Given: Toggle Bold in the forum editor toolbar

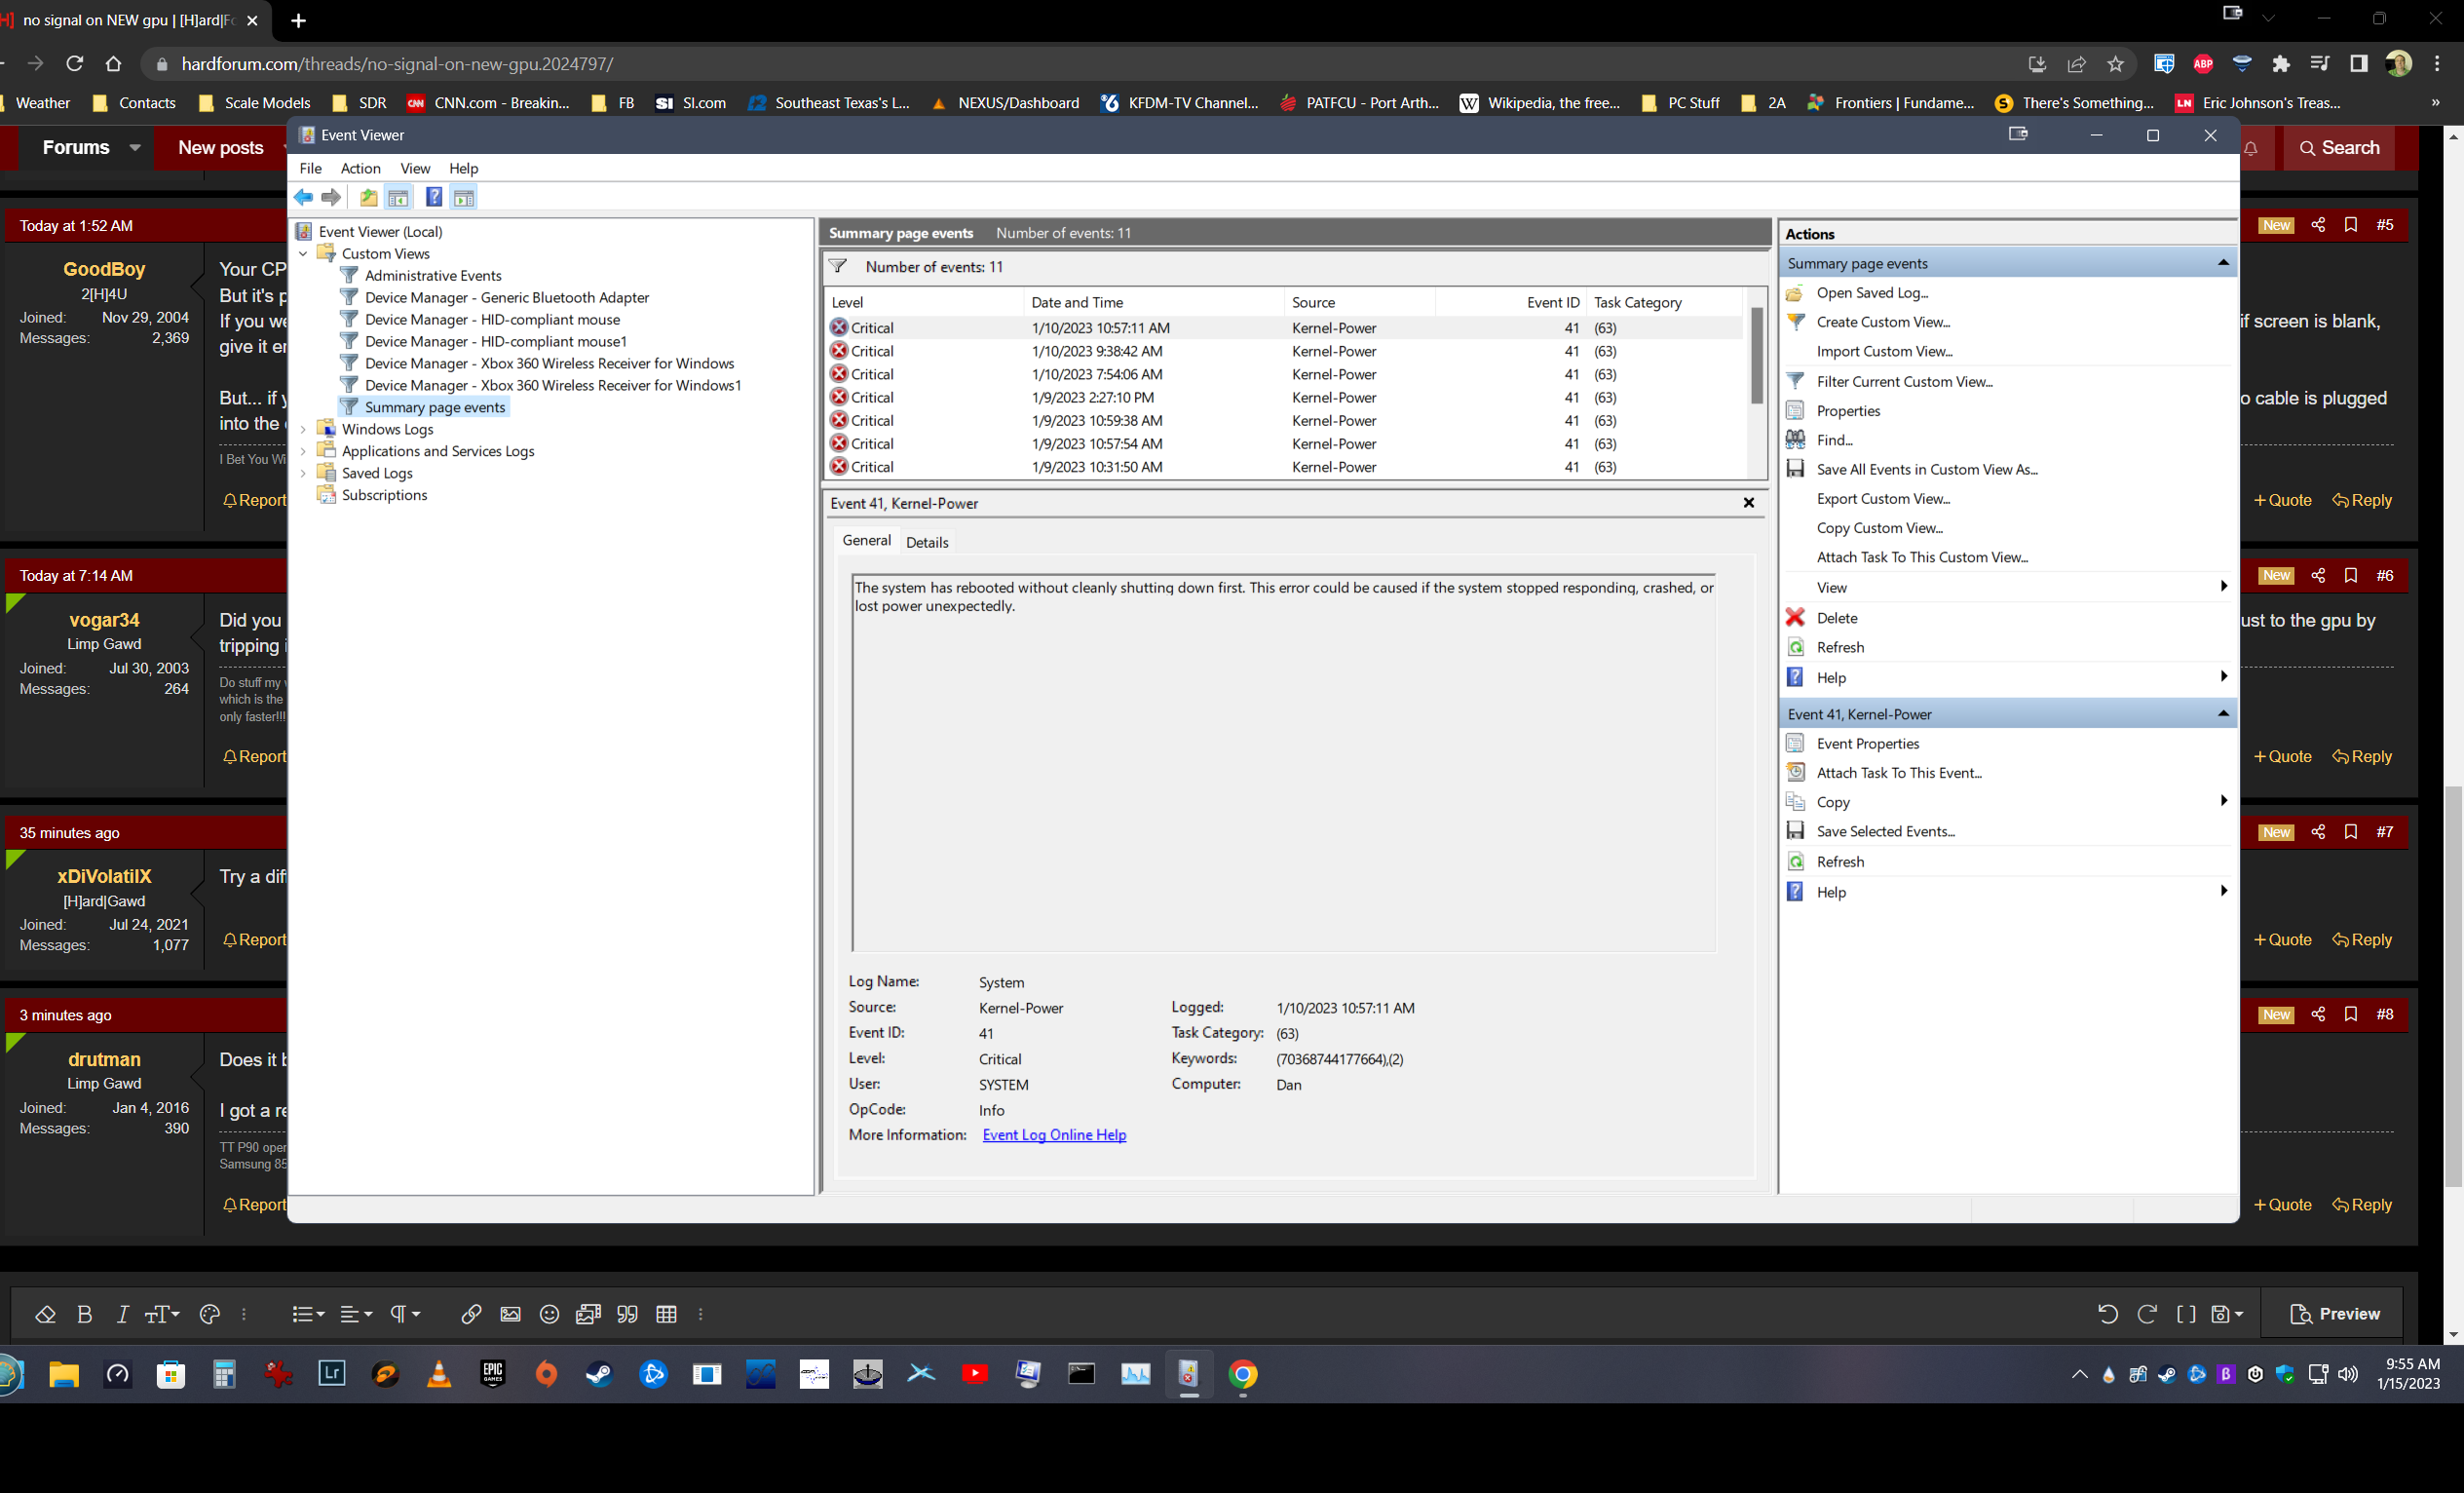Looking at the screenshot, I should coord(85,1315).
